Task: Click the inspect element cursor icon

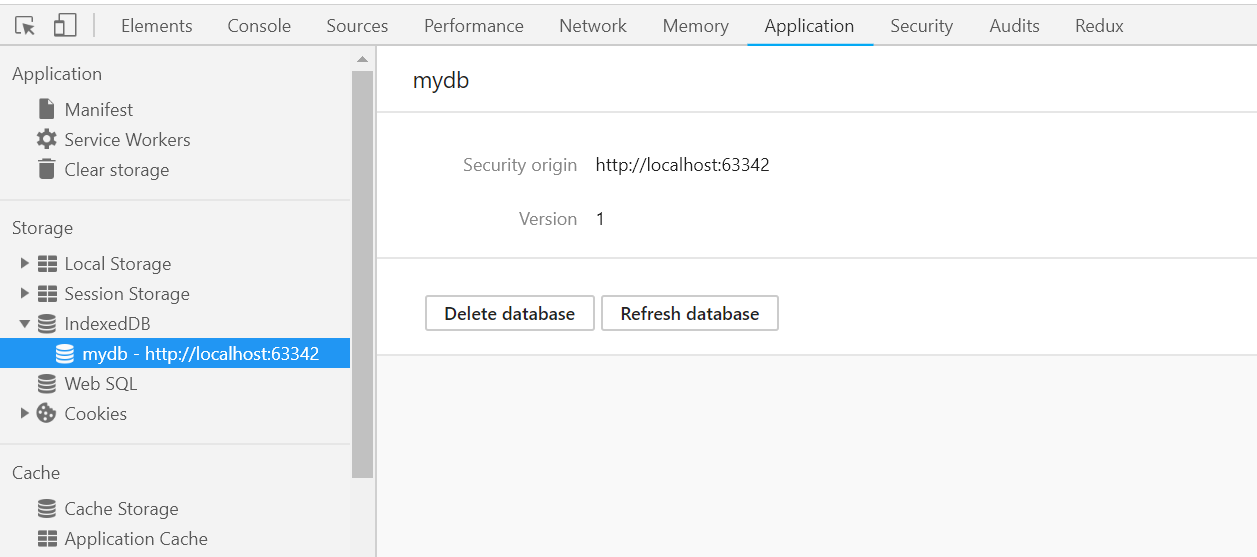Action: pos(25,26)
